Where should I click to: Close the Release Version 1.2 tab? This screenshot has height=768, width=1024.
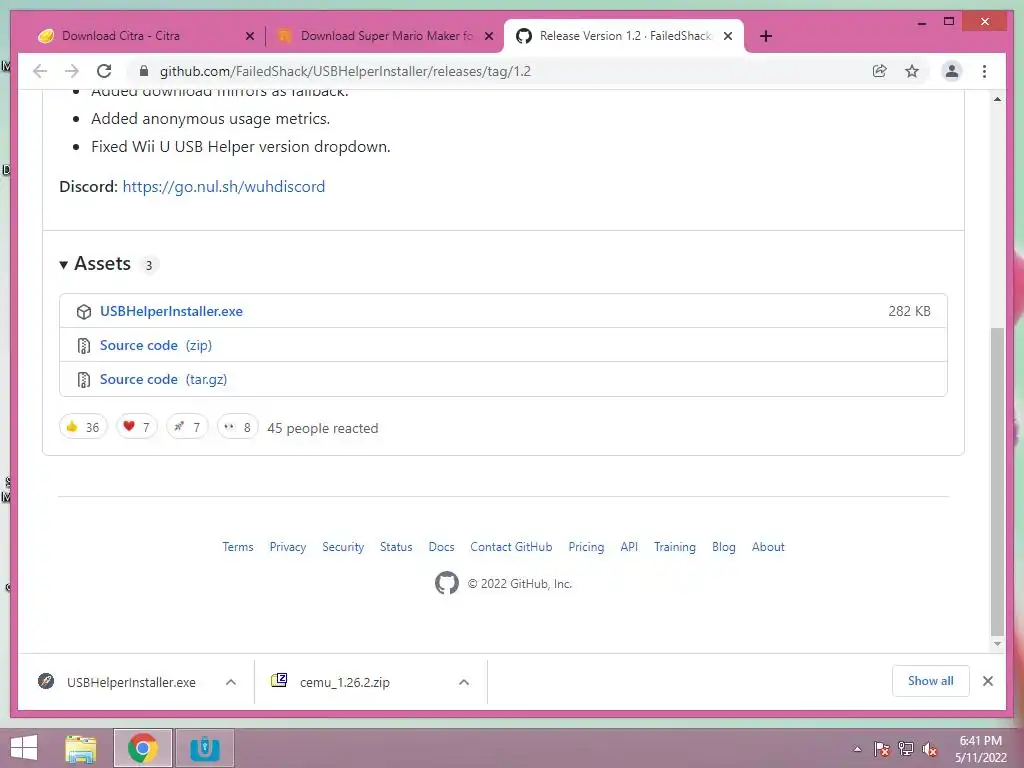click(x=728, y=36)
